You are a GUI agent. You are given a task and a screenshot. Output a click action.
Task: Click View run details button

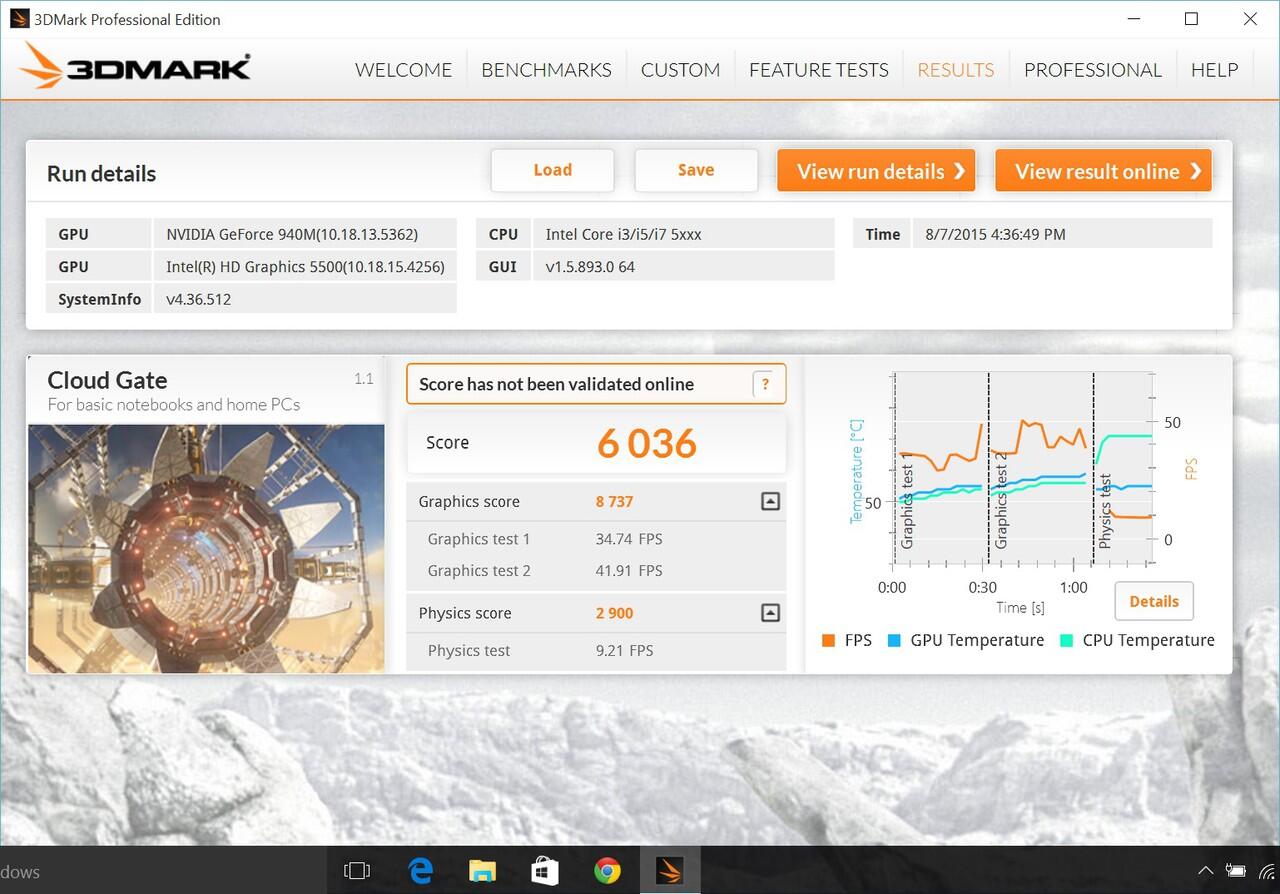(x=876, y=171)
